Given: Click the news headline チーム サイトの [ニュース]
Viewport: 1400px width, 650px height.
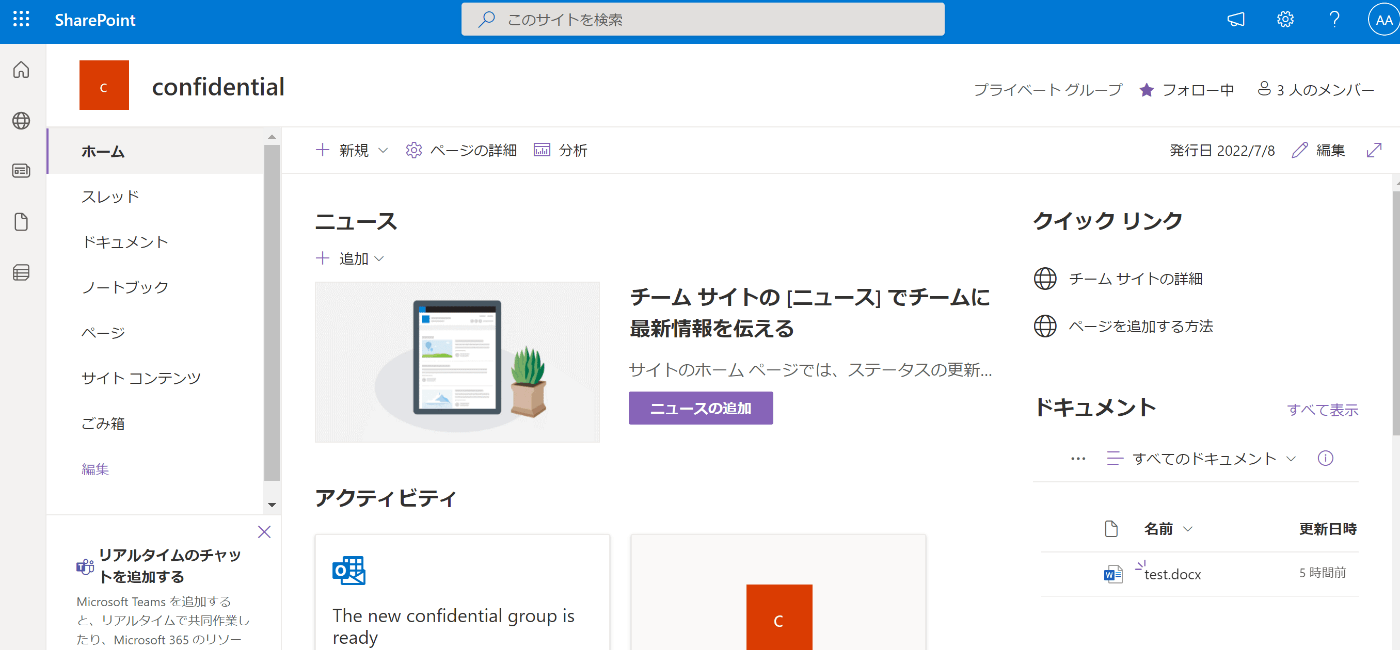Looking at the screenshot, I should (x=810, y=312).
